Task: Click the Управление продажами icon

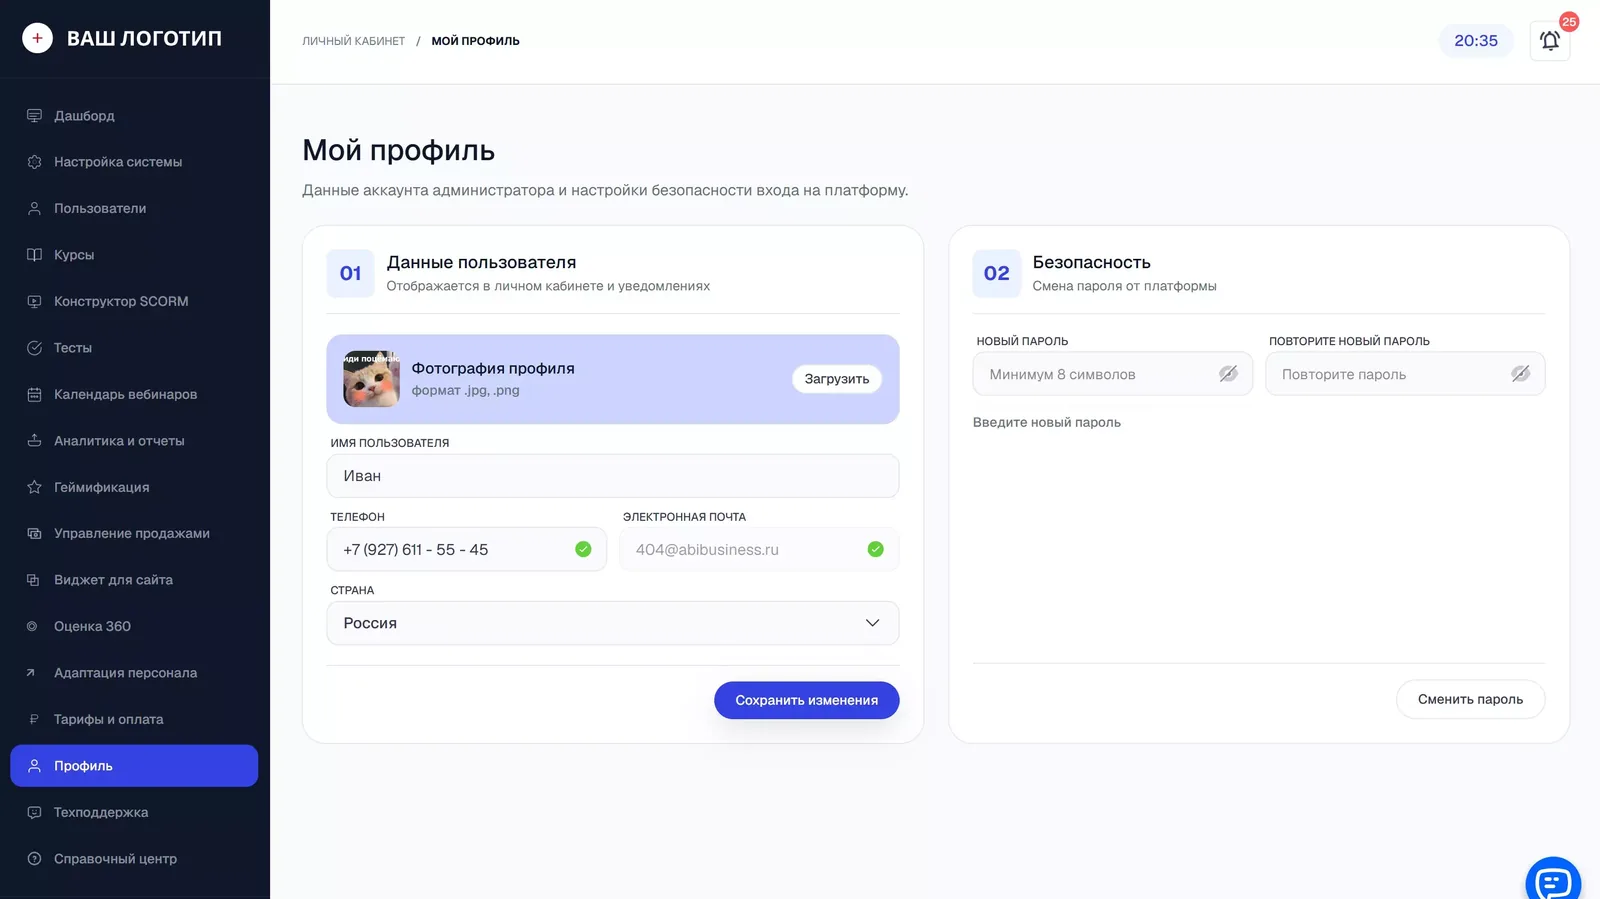Action: pyautogui.click(x=34, y=534)
